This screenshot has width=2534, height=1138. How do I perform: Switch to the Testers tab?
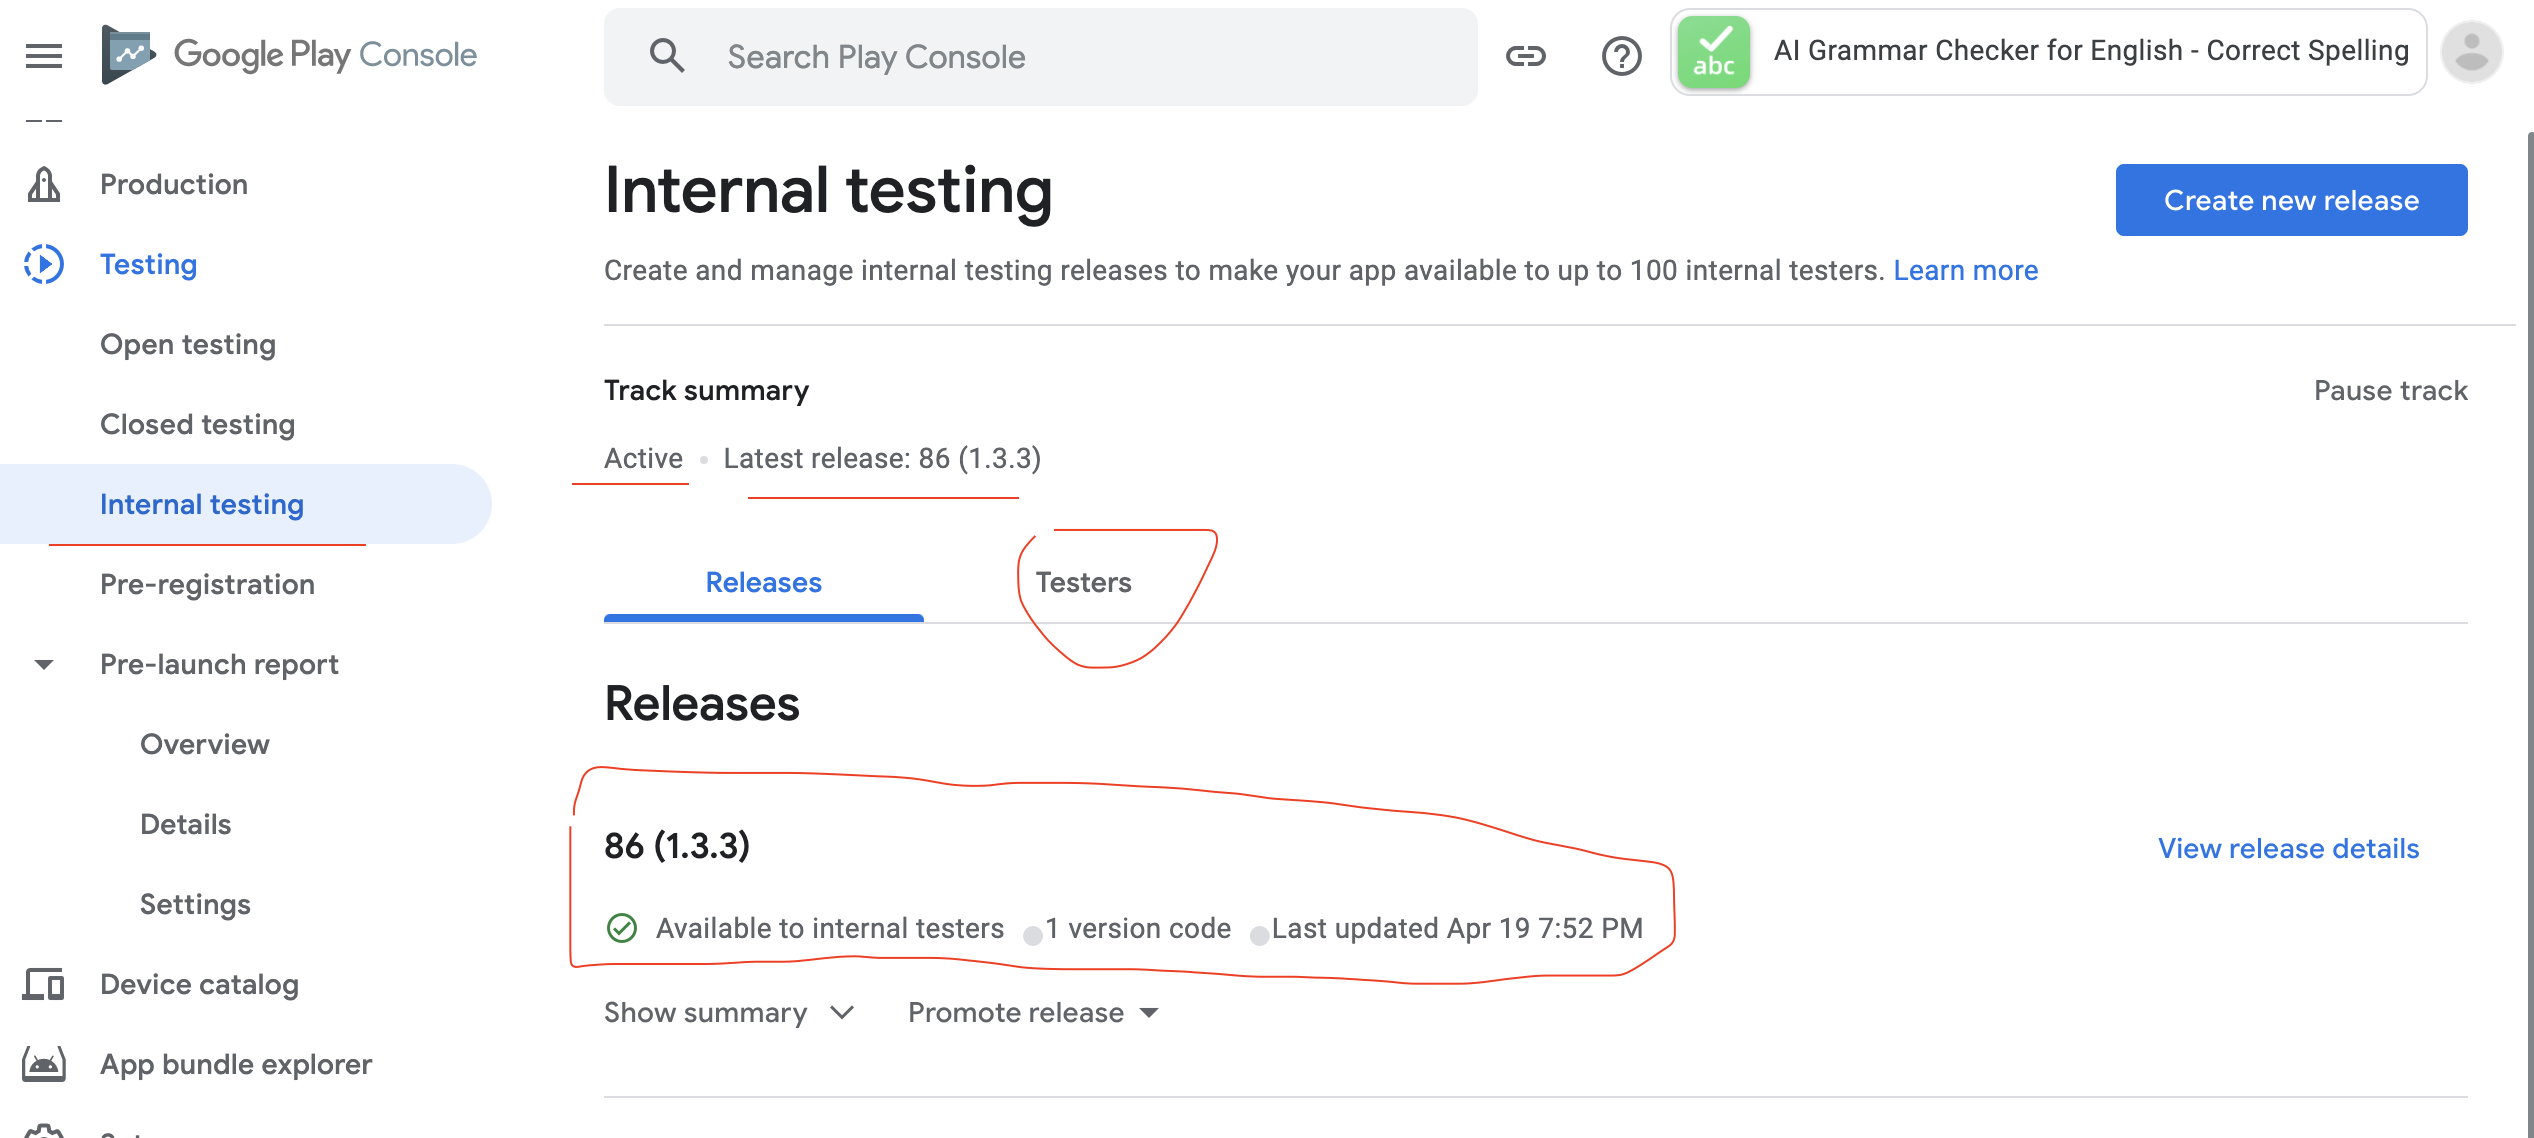[1083, 582]
